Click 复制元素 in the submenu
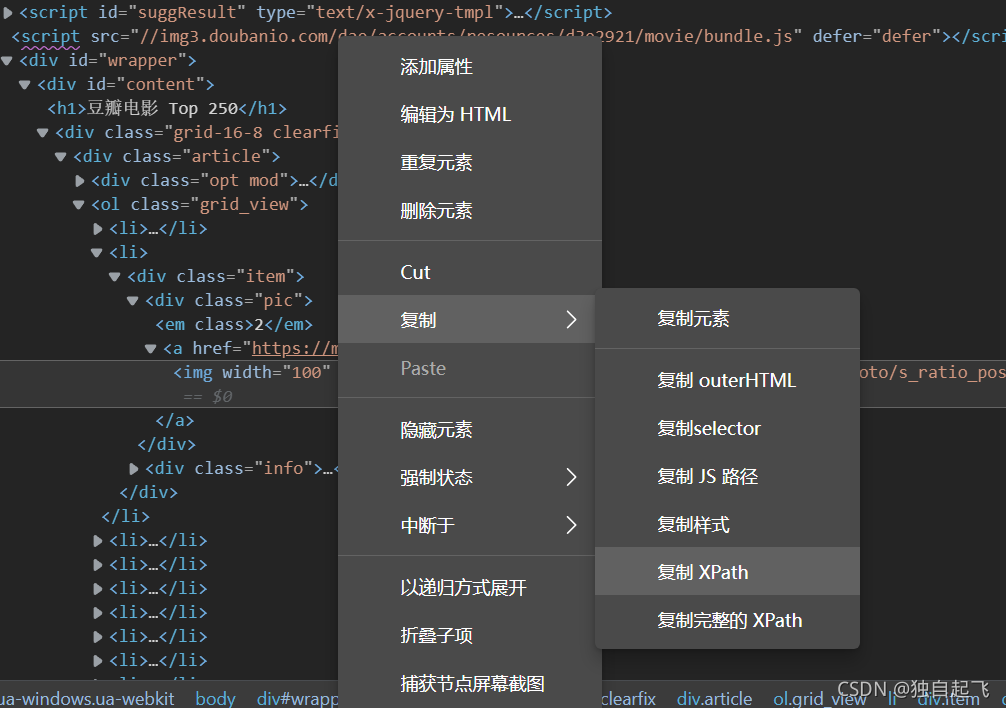Screen dimensions: 1006x708 (x=727, y=318)
